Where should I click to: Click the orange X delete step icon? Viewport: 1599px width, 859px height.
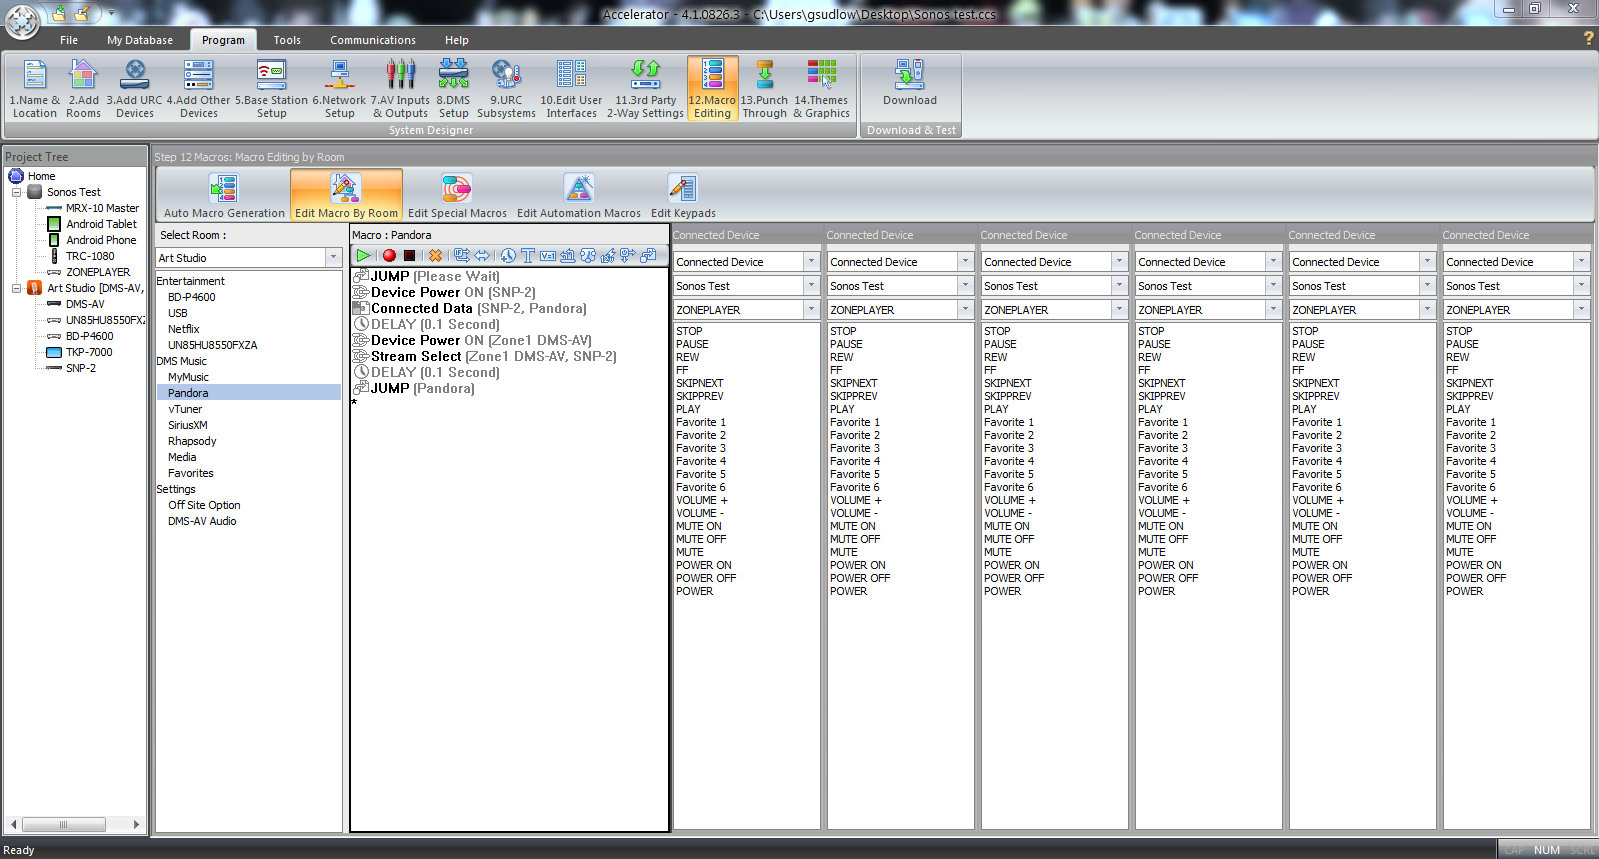coord(435,256)
